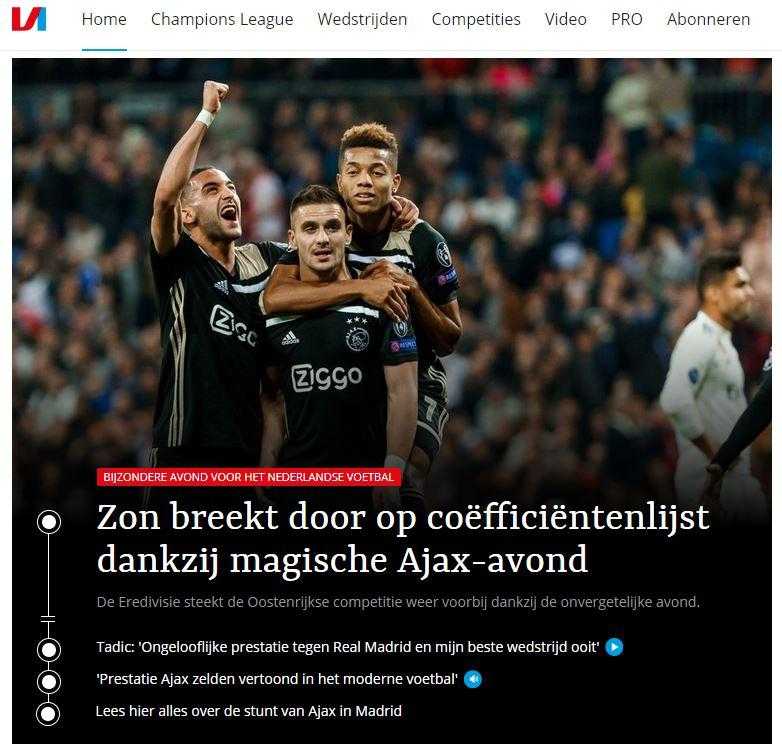The width and height of the screenshot is (782, 748).
Task: Switch to the Video section
Action: point(566,19)
